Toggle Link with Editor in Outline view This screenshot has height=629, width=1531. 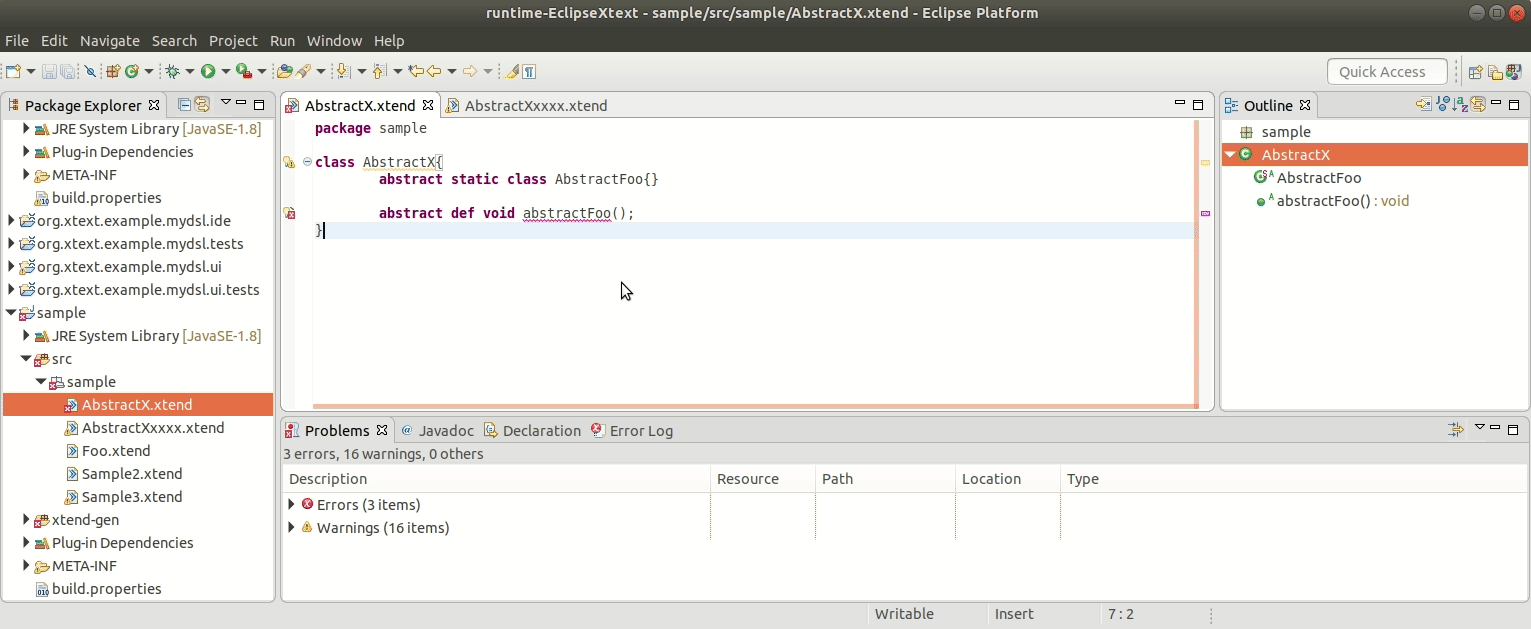pyautogui.click(x=1478, y=104)
